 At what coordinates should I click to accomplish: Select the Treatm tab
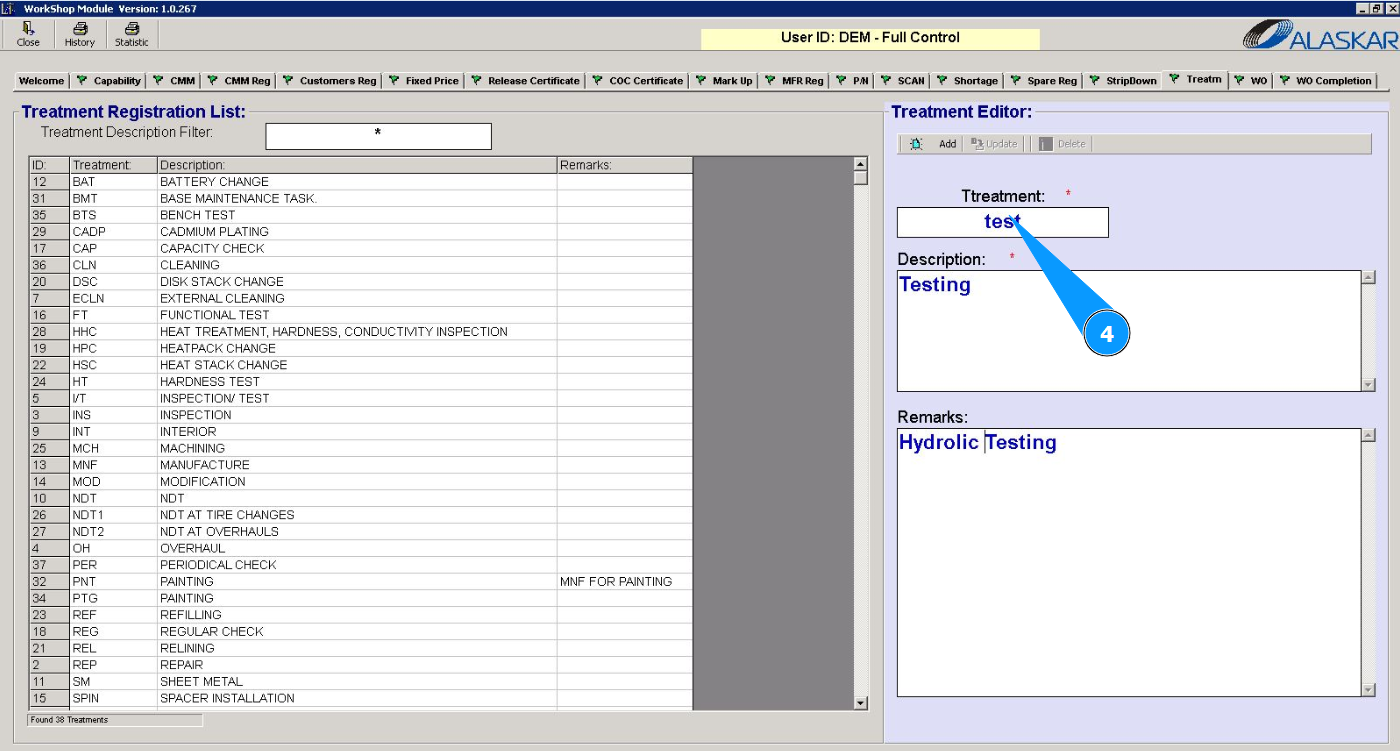click(x=1196, y=79)
